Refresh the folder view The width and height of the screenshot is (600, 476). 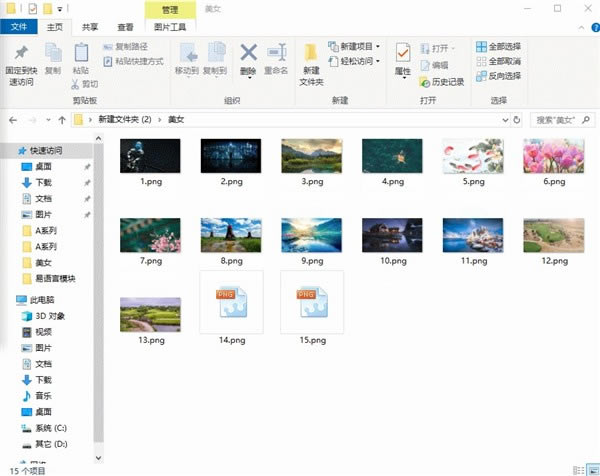click(517, 120)
